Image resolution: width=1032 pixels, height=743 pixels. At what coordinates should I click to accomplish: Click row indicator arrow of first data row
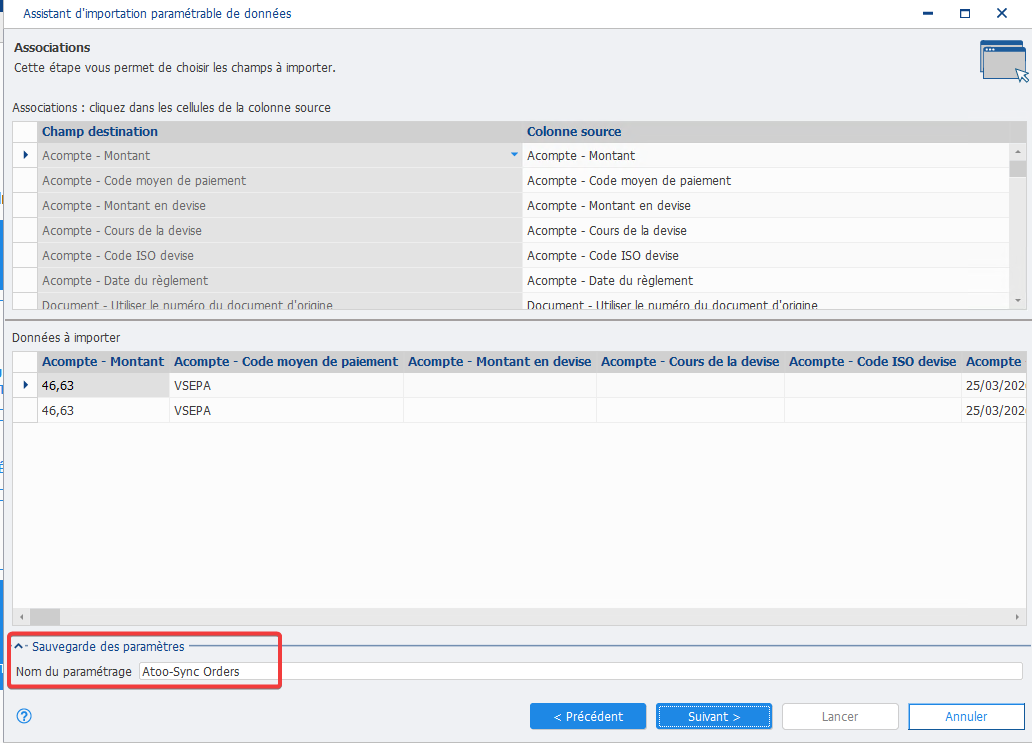(25, 385)
